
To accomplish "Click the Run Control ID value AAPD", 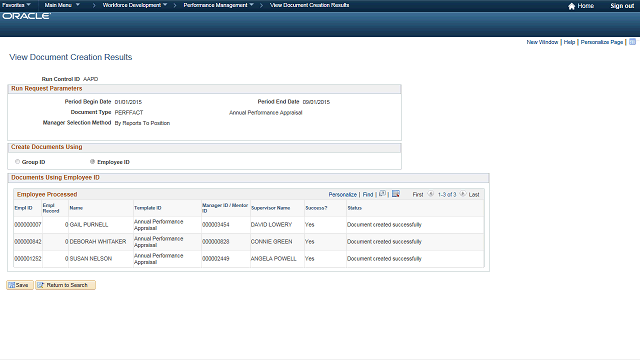I will [91, 79].
